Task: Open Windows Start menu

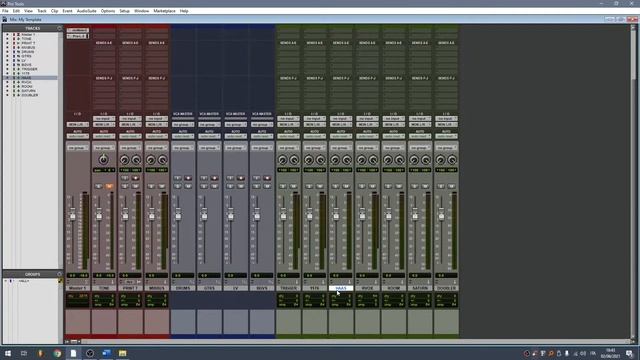Action: [x=8, y=353]
